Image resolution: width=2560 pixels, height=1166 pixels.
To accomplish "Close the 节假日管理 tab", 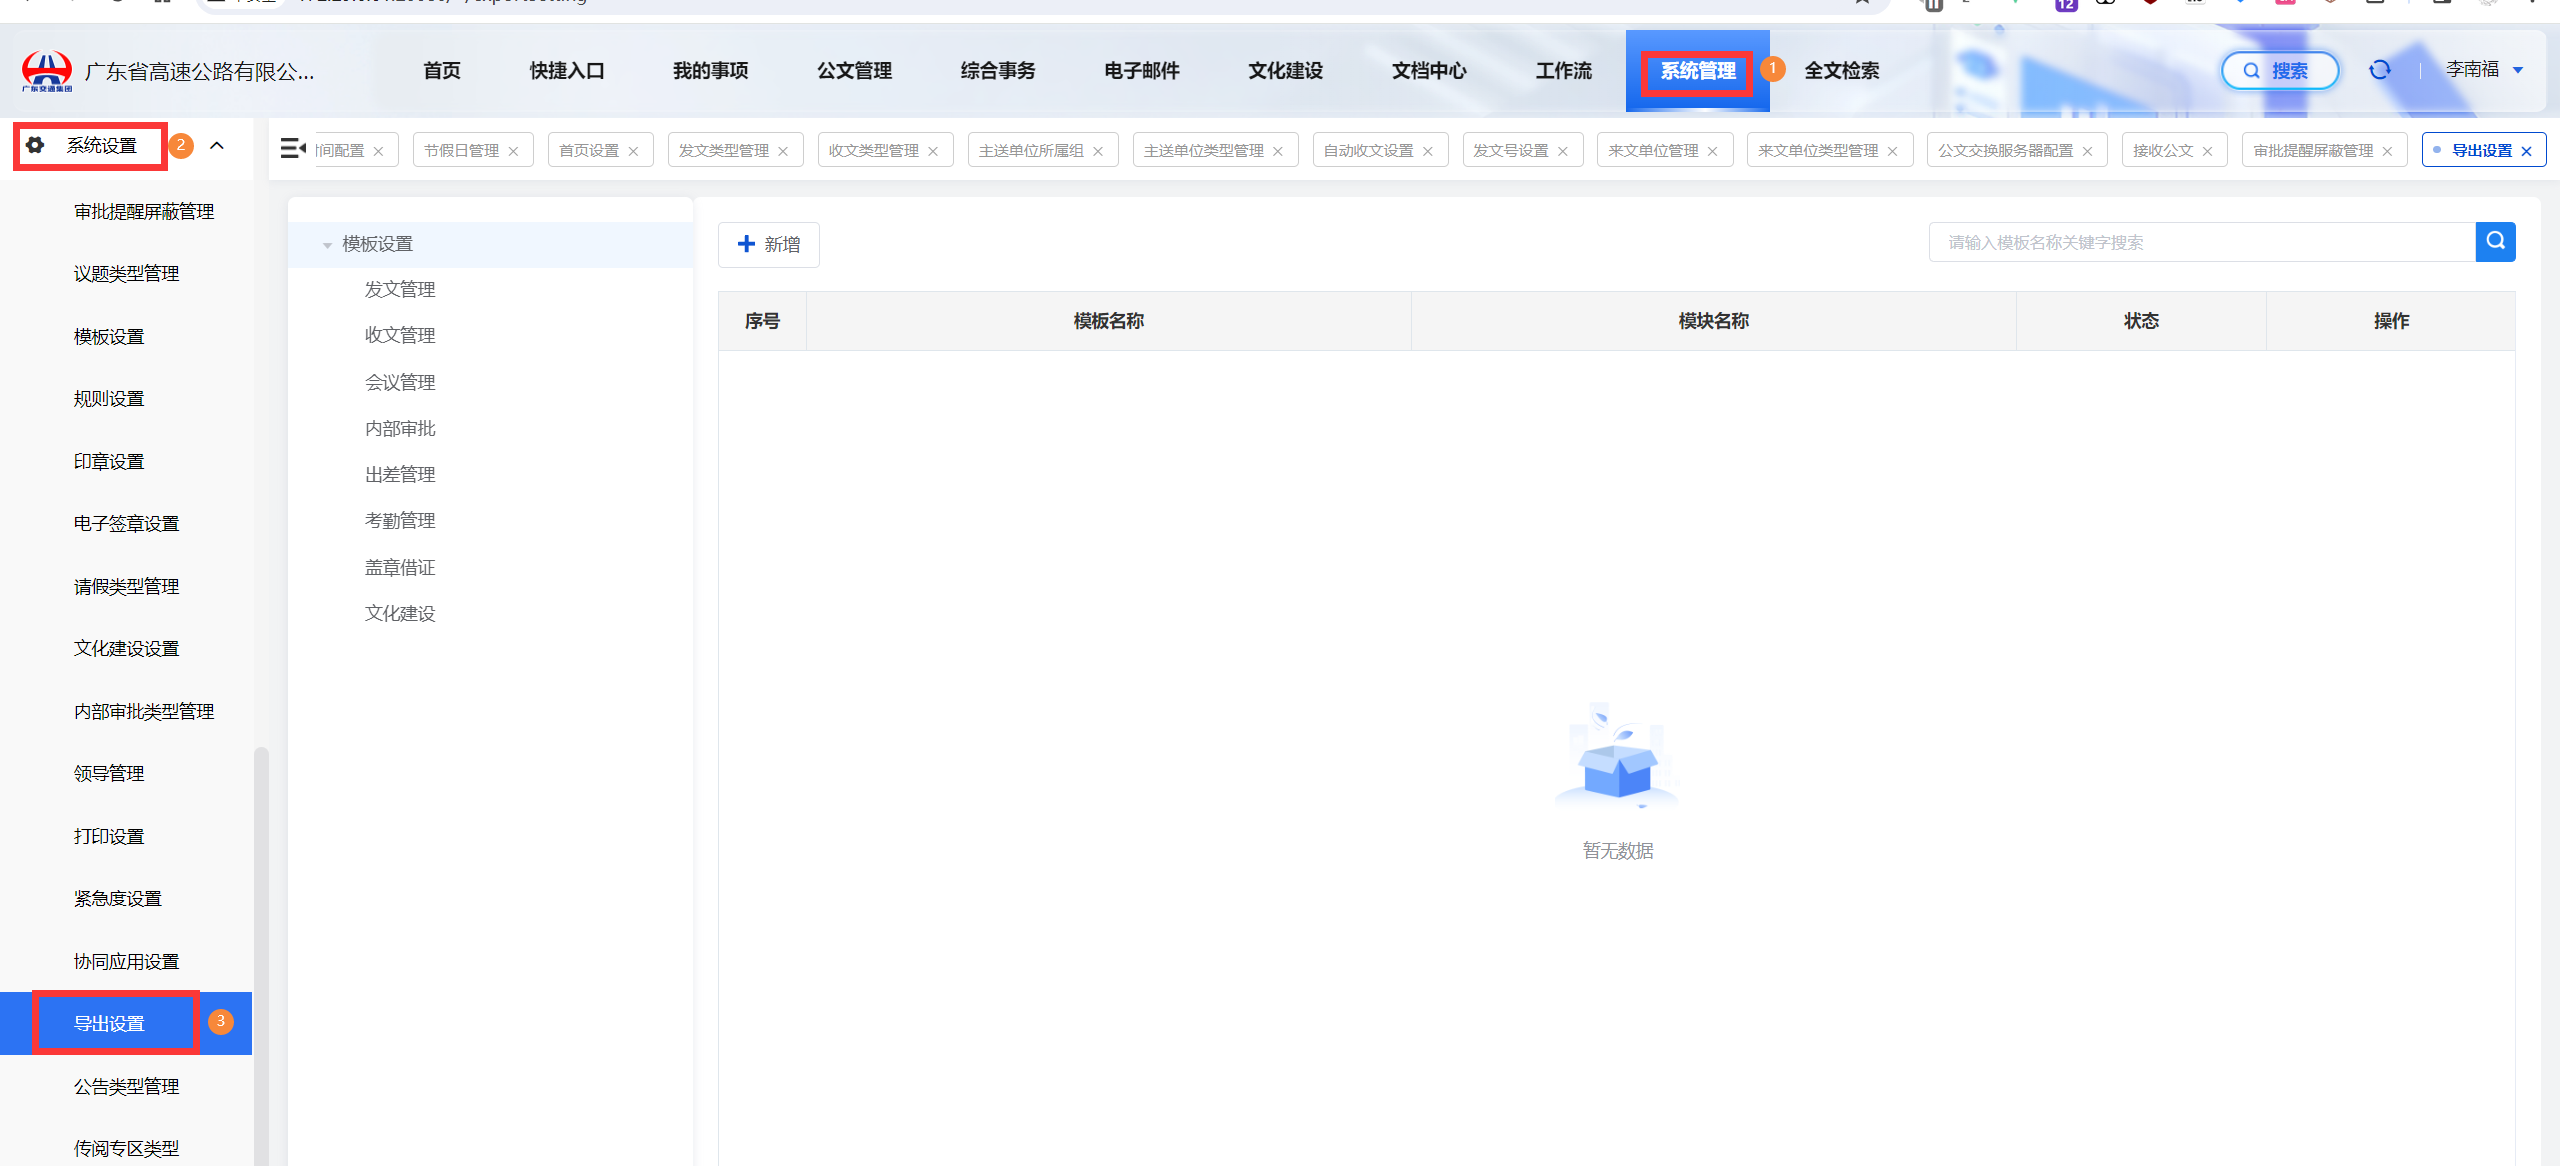I will pos(514,151).
